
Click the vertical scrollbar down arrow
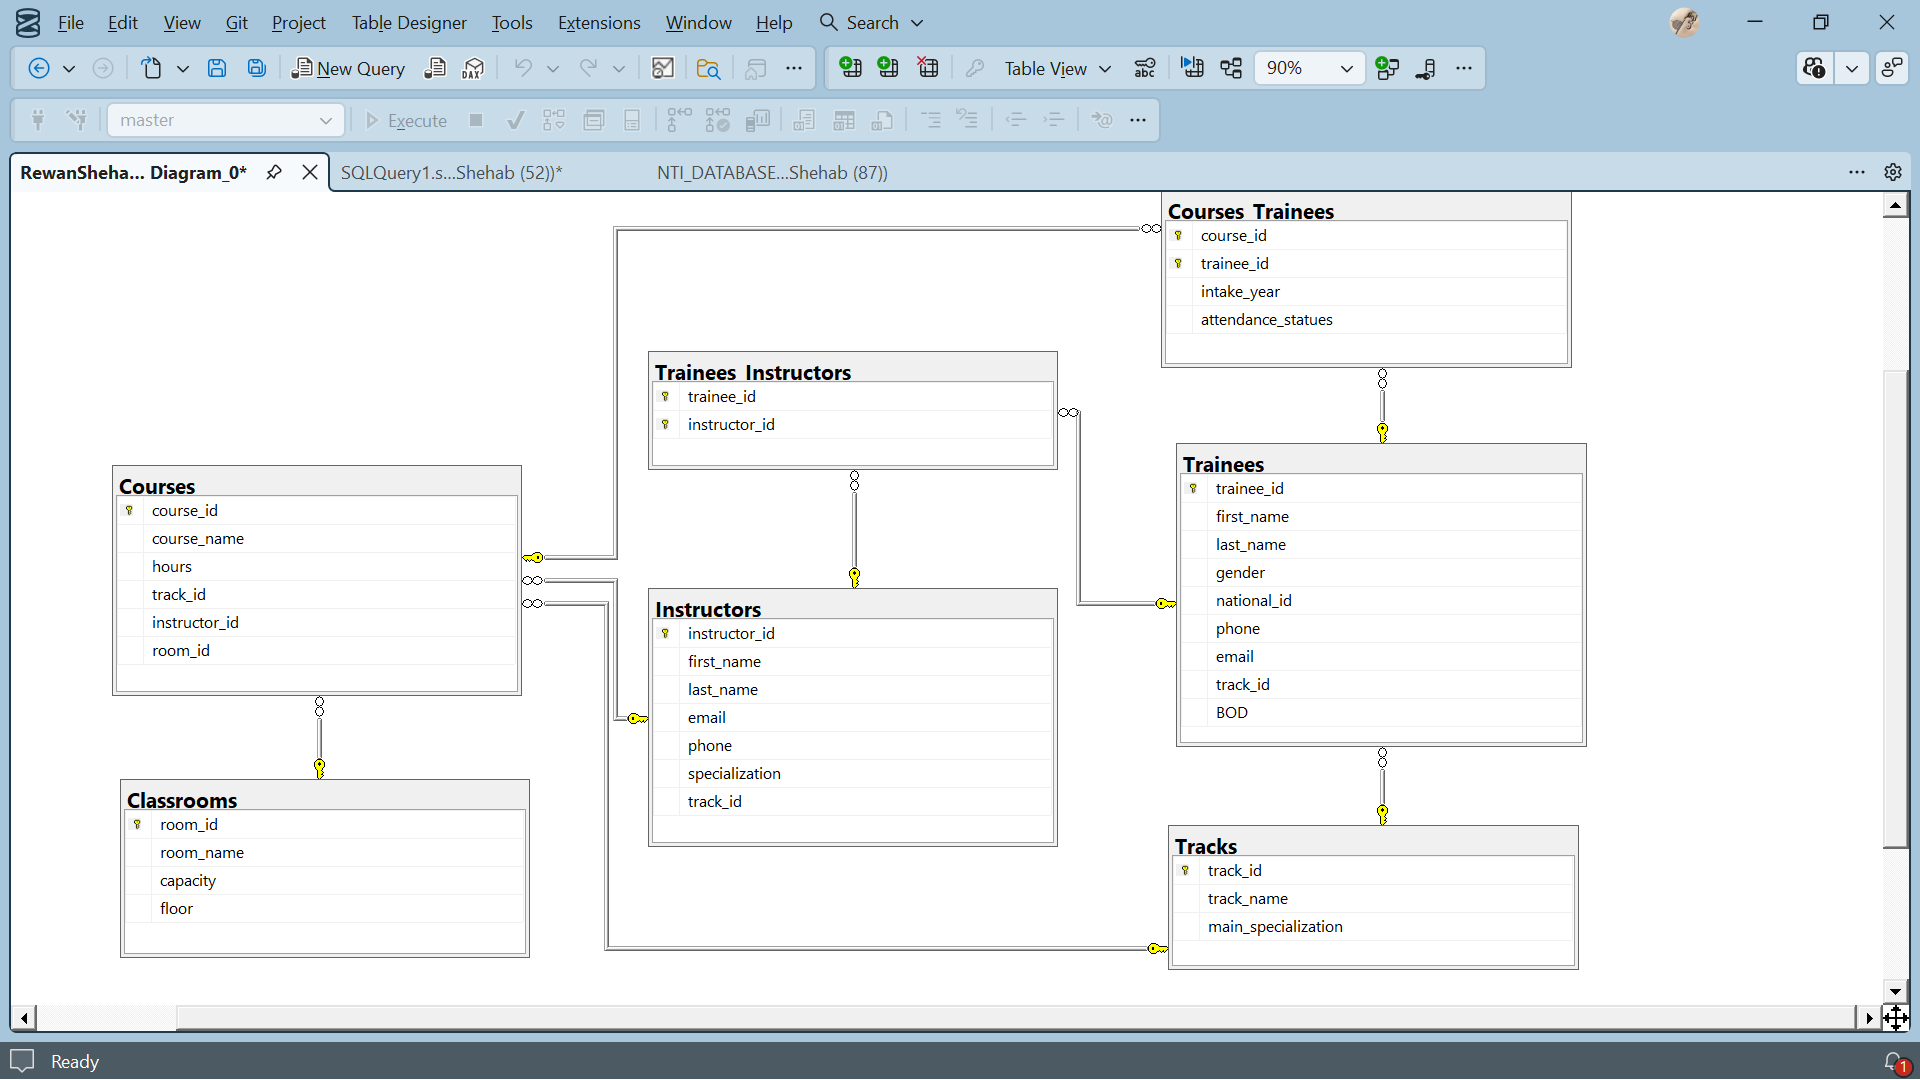1895,991
